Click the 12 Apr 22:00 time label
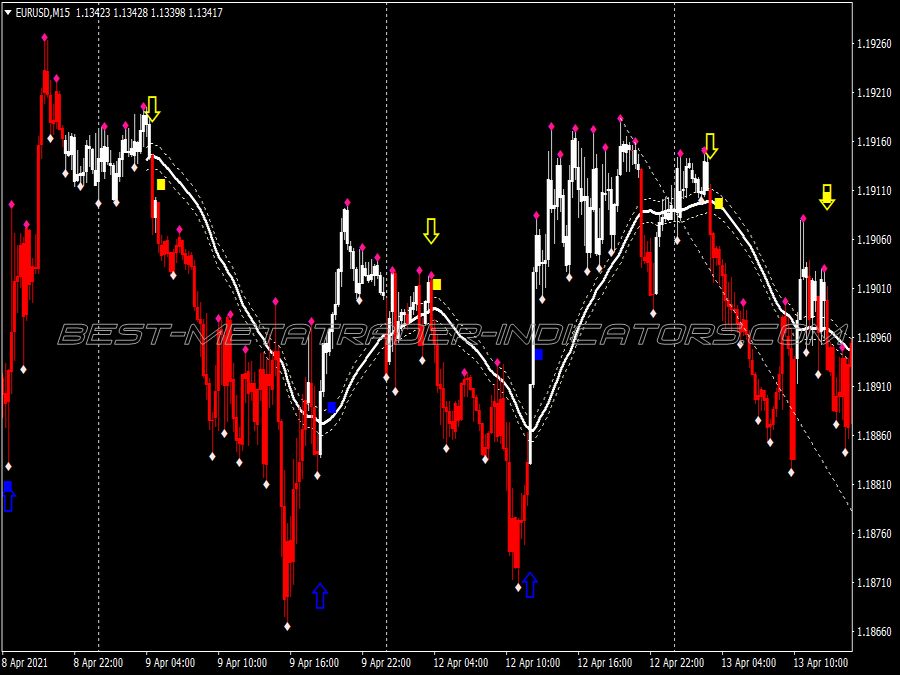The width and height of the screenshot is (900, 675). click(677, 663)
